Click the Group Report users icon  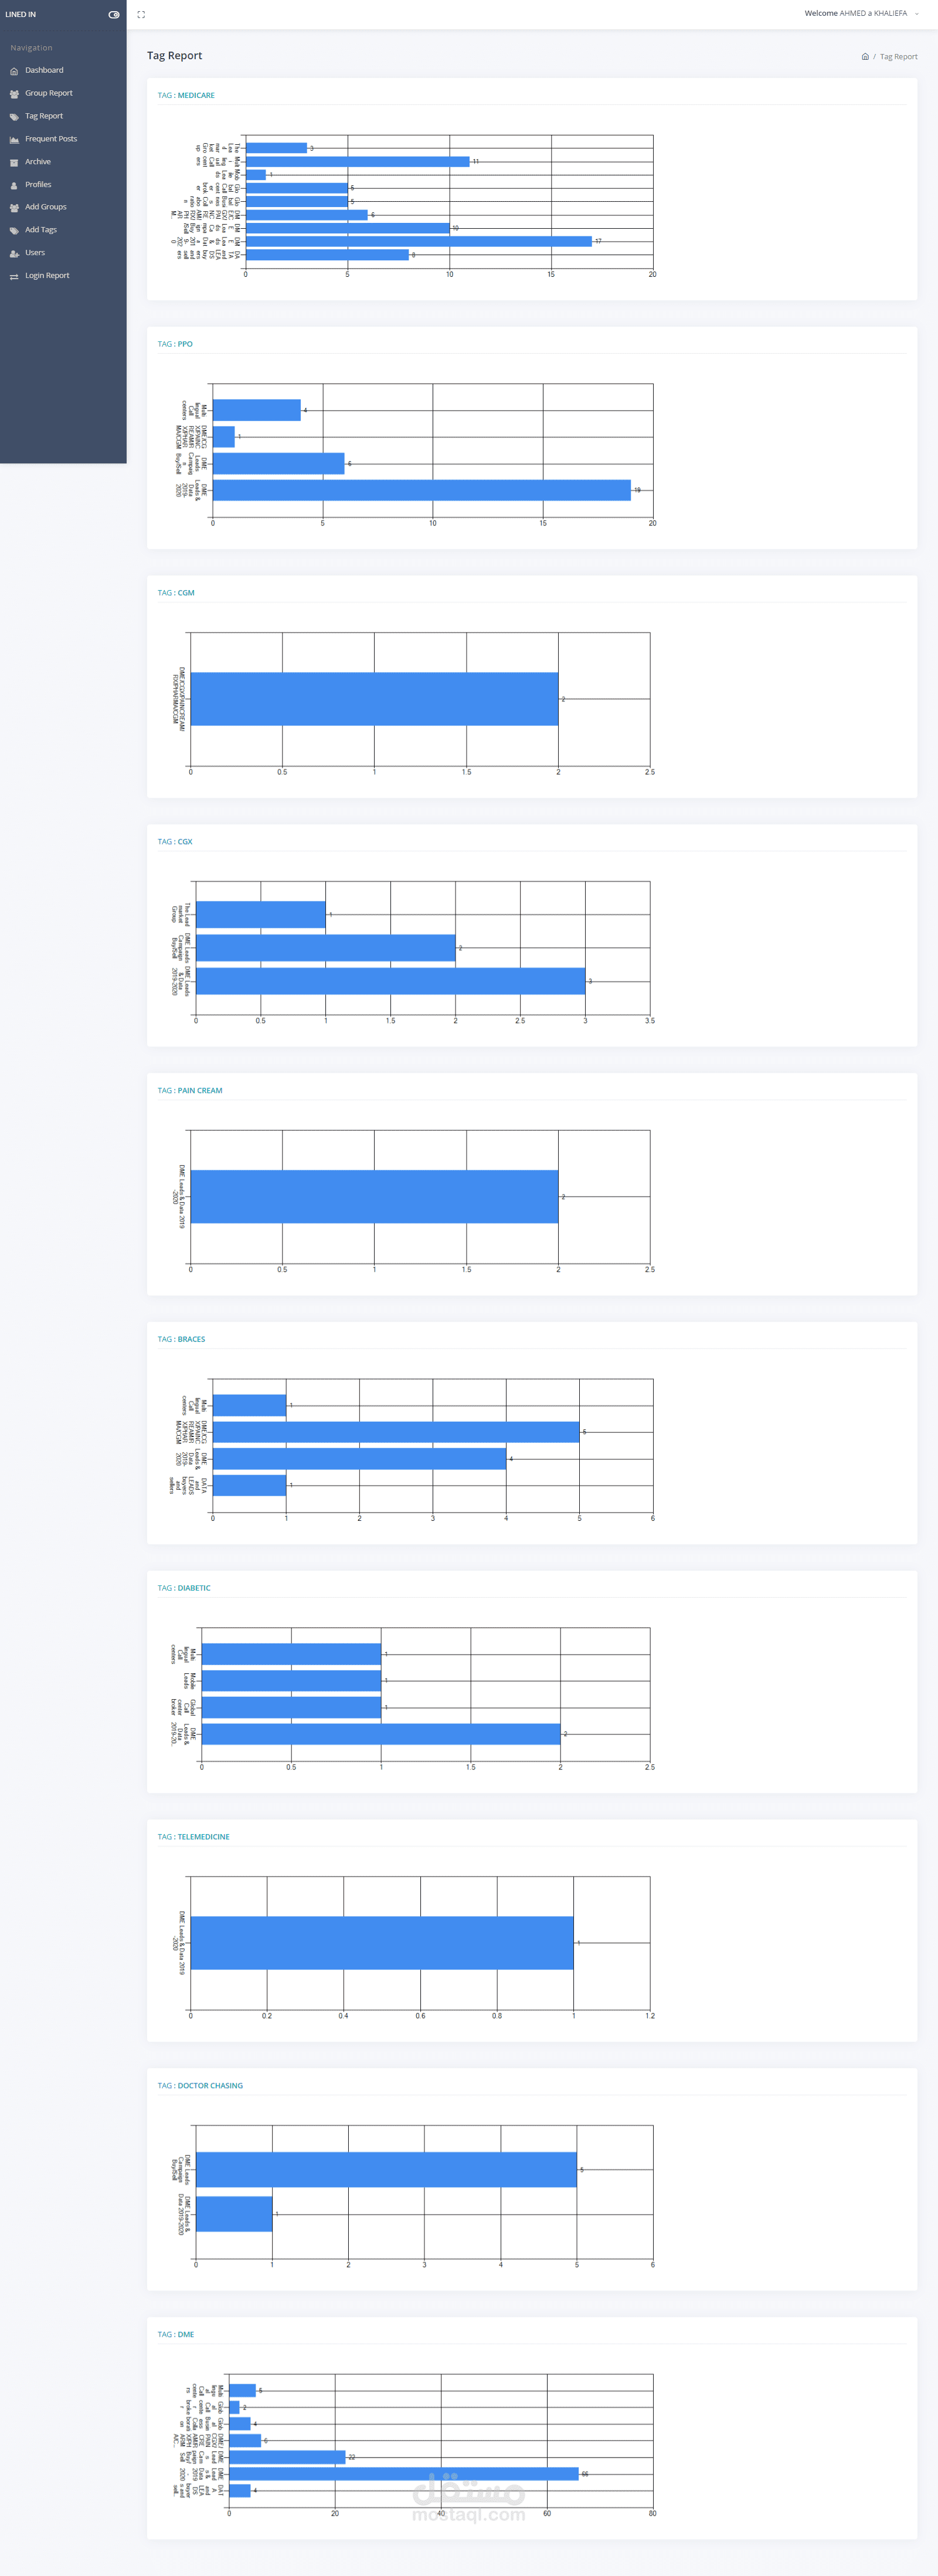[x=14, y=94]
